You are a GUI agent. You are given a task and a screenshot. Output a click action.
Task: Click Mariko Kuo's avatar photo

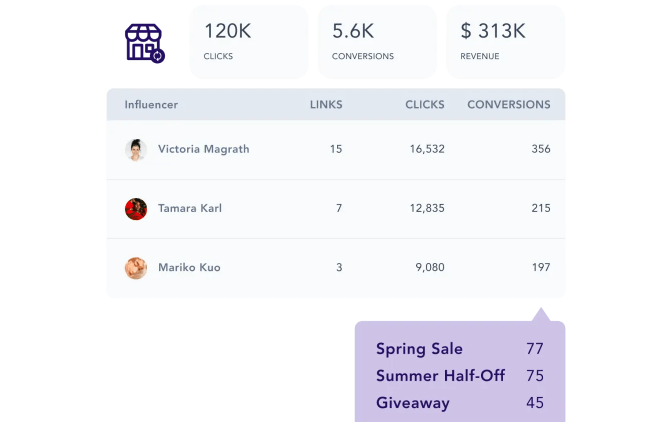pos(136,268)
